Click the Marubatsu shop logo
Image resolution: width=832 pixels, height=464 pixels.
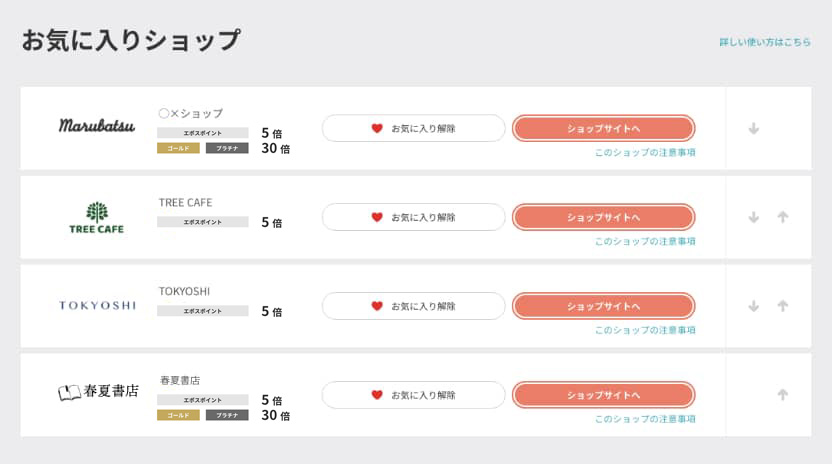pyautogui.click(x=97, y=126)
